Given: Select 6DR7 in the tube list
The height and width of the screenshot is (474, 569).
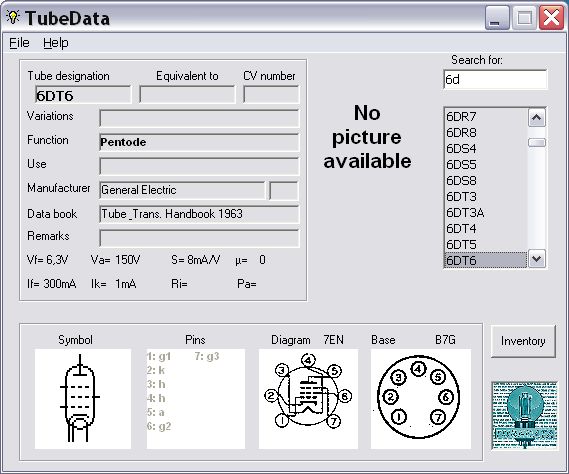Looking at the screenshot, I should coord(486,117).
